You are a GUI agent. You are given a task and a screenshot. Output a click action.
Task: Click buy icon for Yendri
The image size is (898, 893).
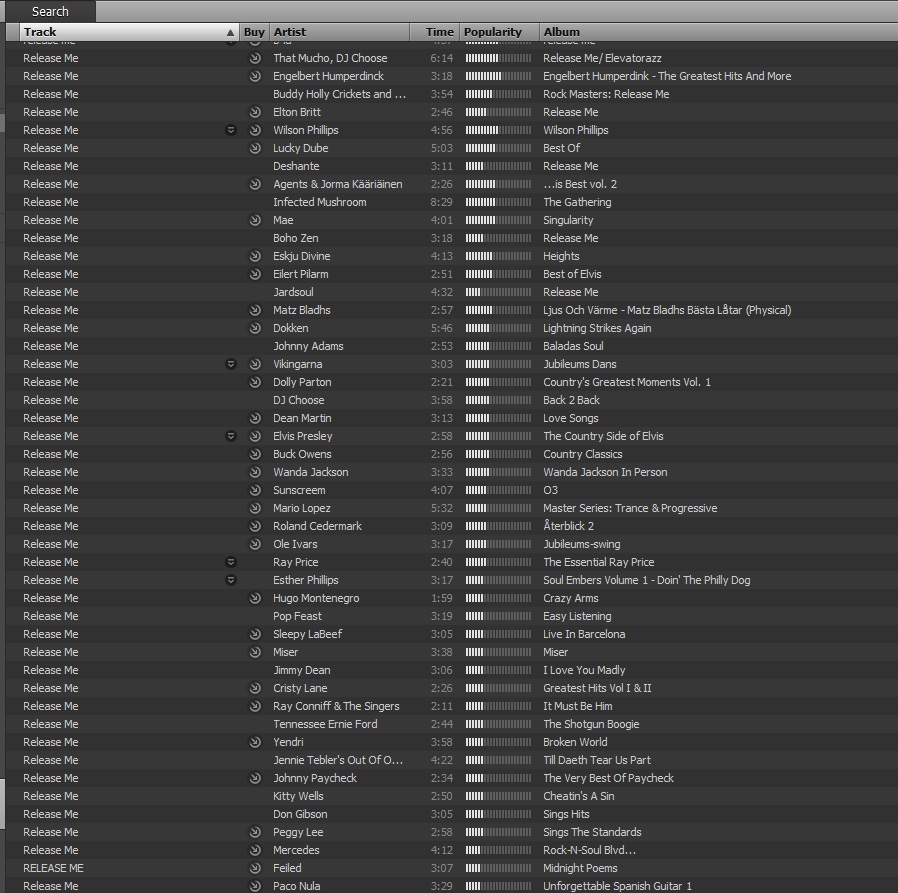click(x=255, y=742)
